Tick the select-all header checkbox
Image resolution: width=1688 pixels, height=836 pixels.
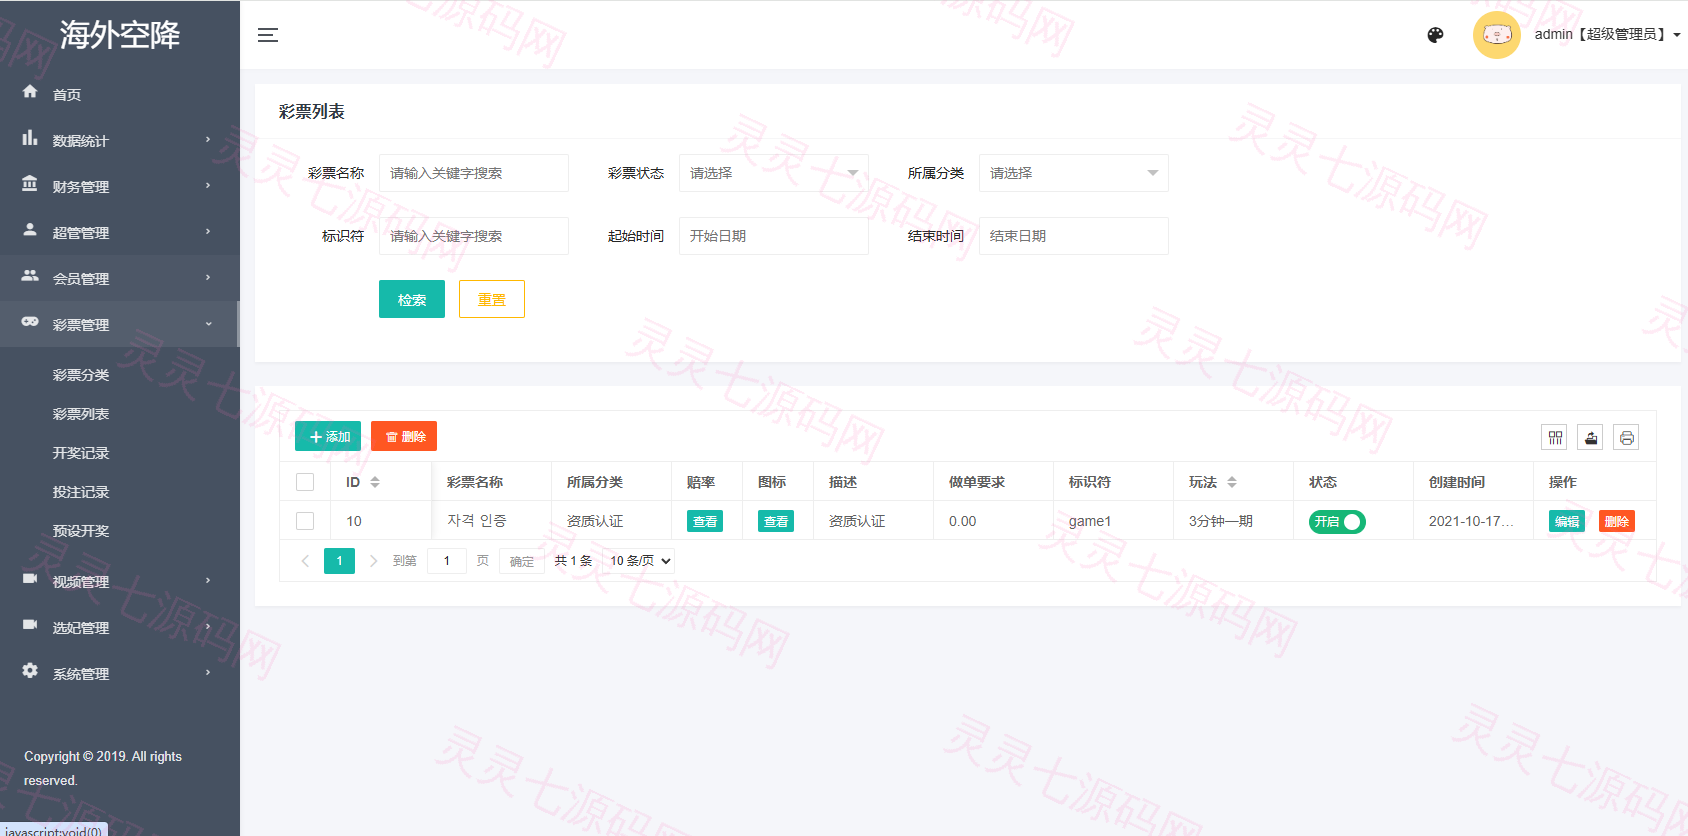pyautogui.click(x=305, y=482)
